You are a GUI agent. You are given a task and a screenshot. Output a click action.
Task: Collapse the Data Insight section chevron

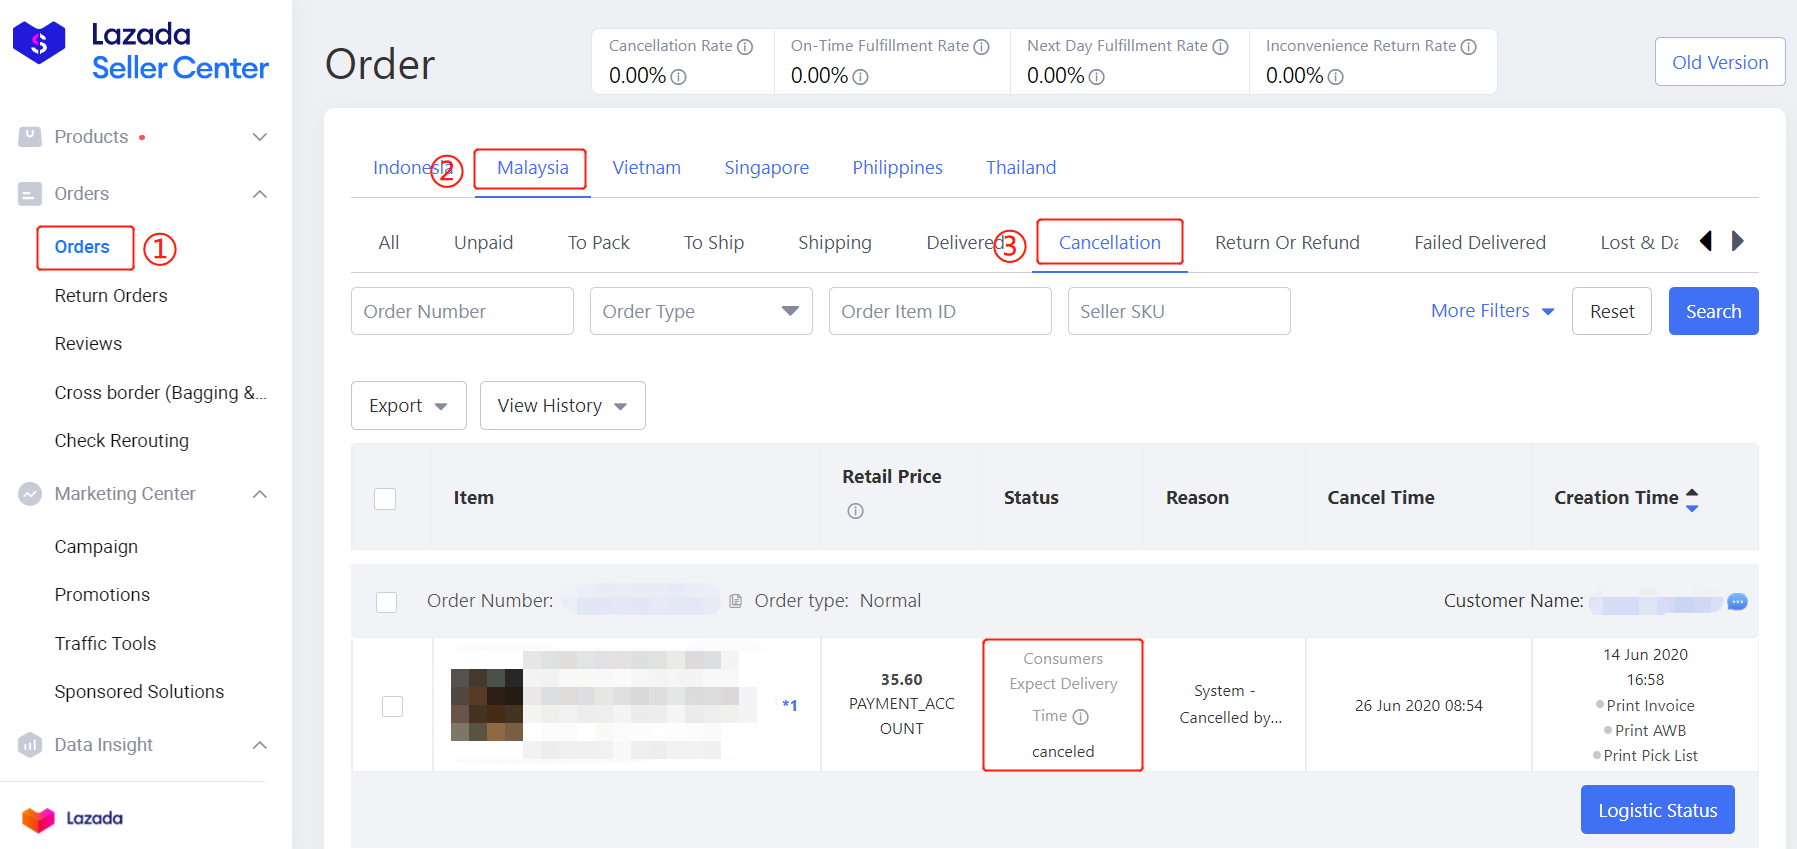click(260, 745)
